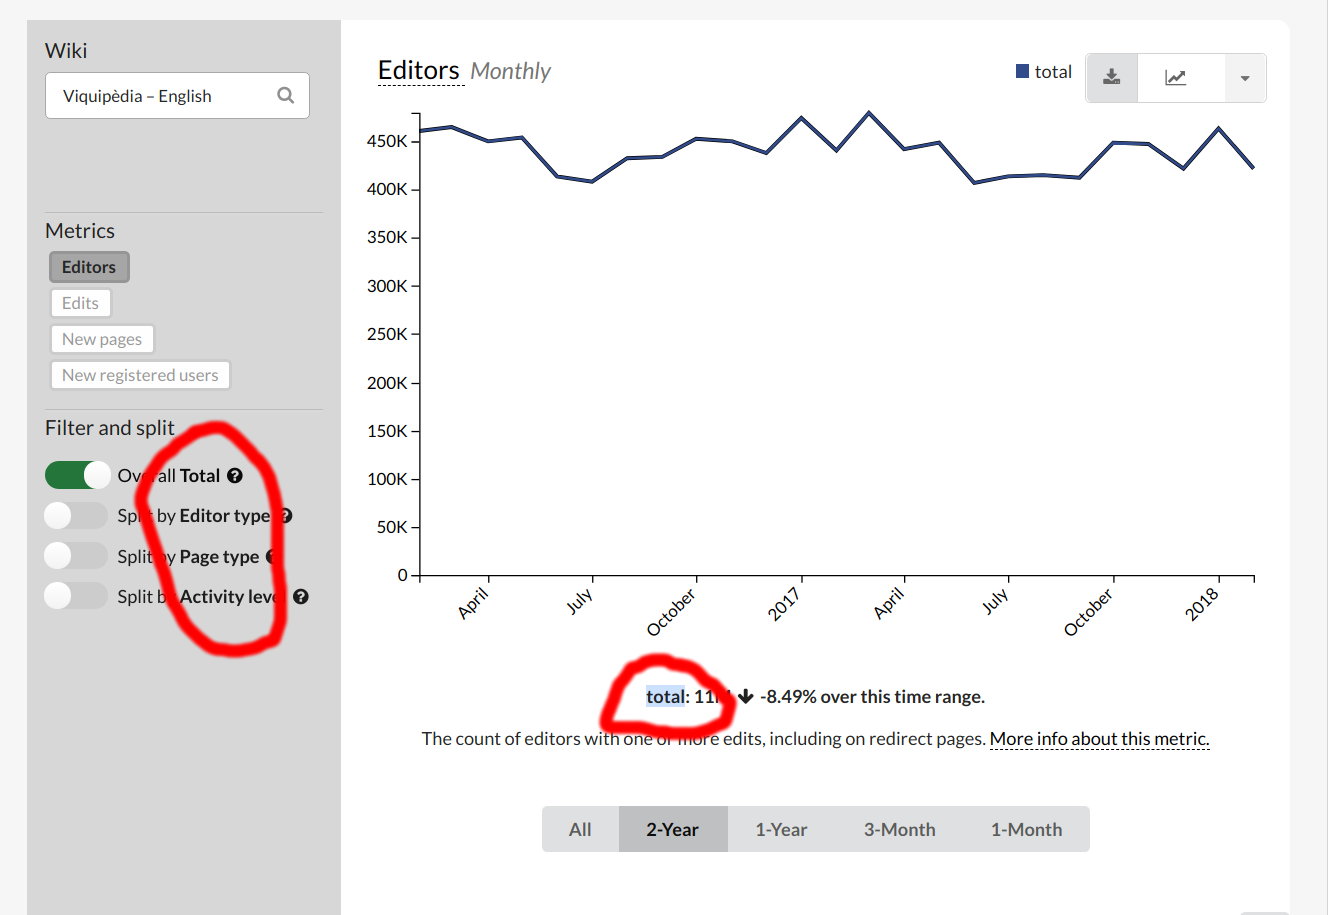Switch time range to 2-Year

coord(672,829)
